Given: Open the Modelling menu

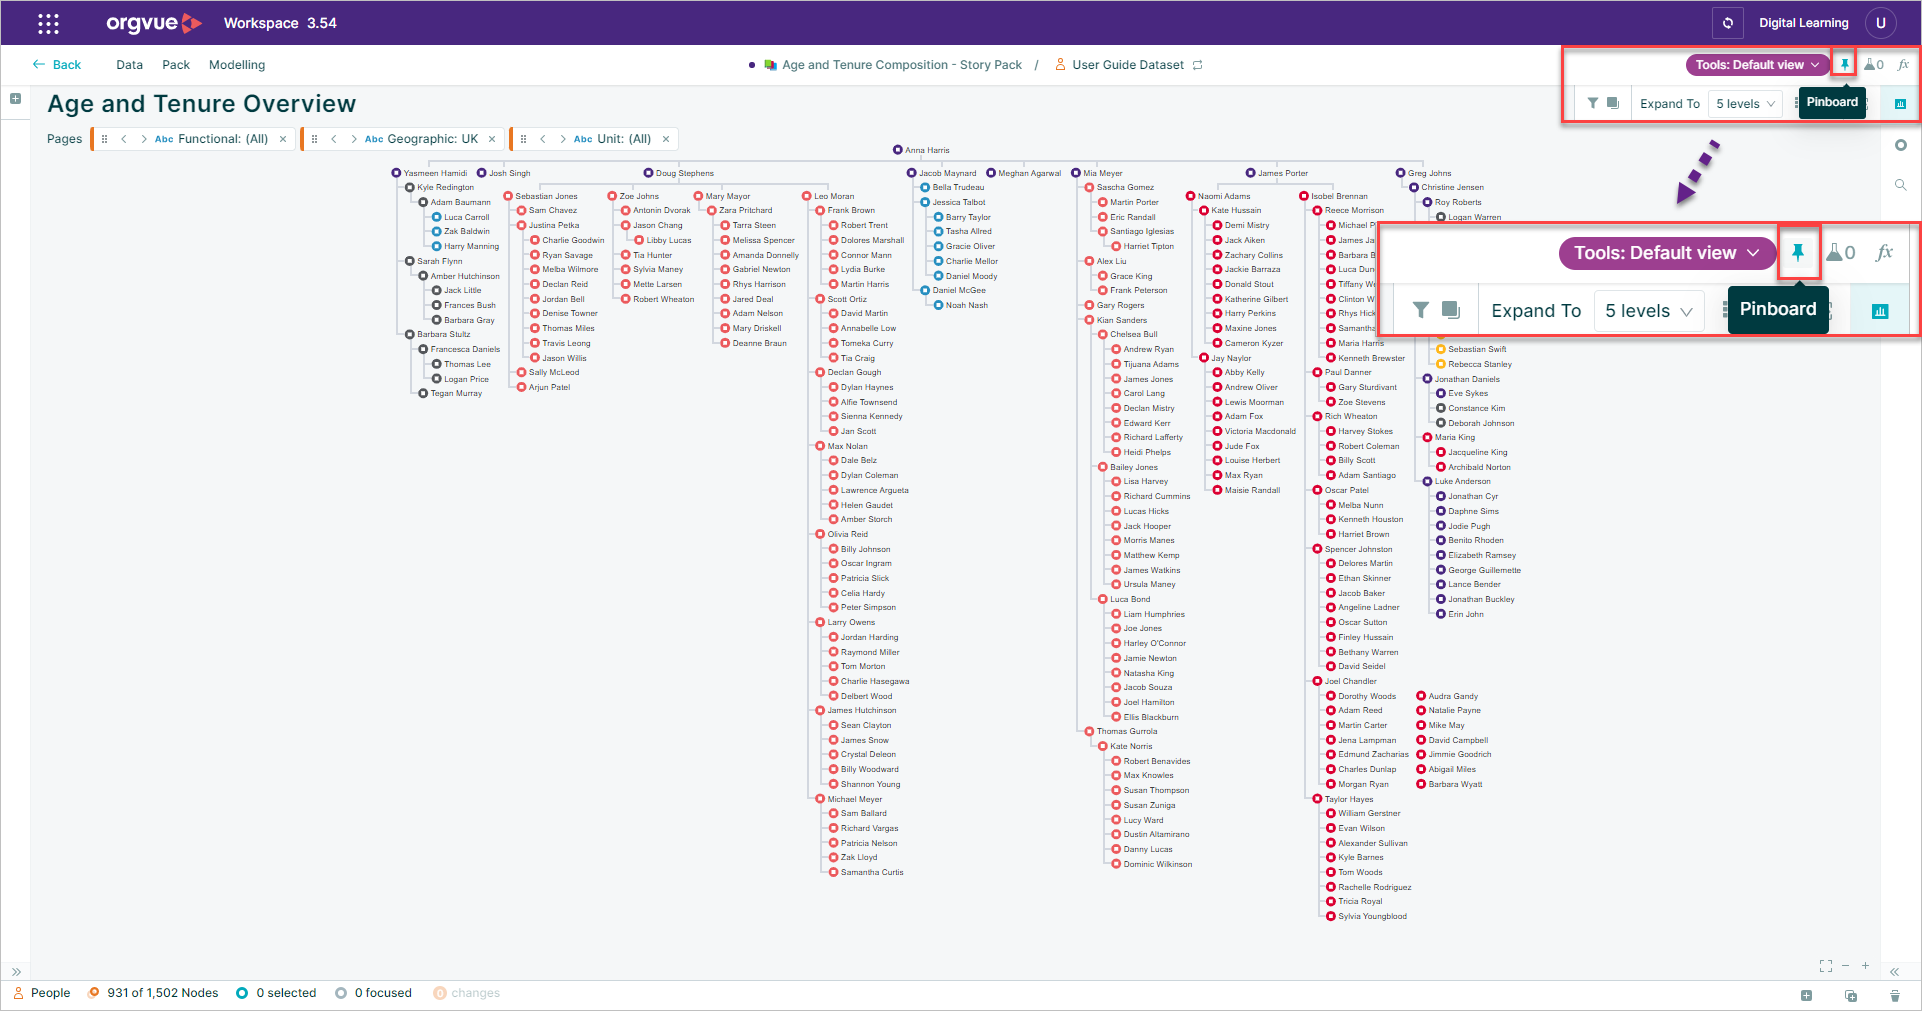Looking at the screenshot, I should pos(237,65).
